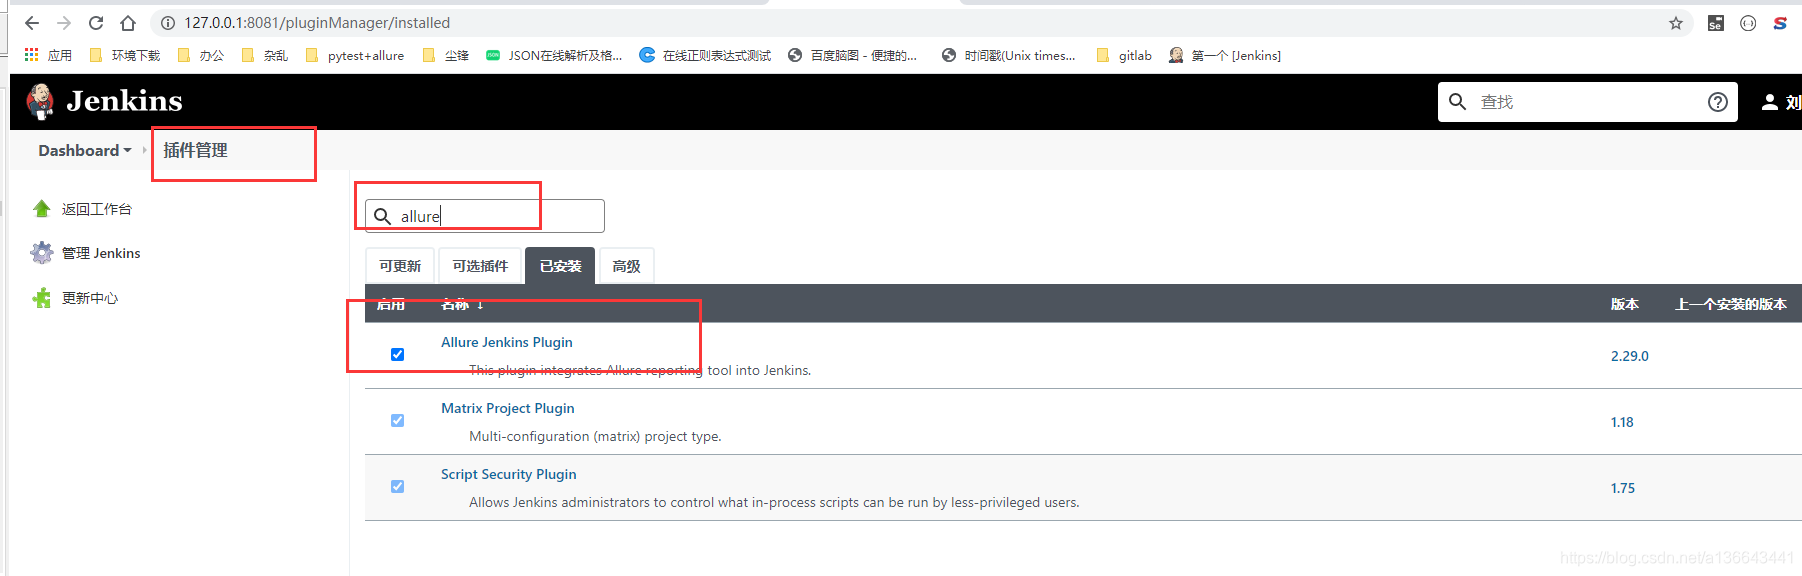Click the Allows Jenkins administrators description text
The height and width of the screenshot is (576, 1802).
click(x=774, y=502)
